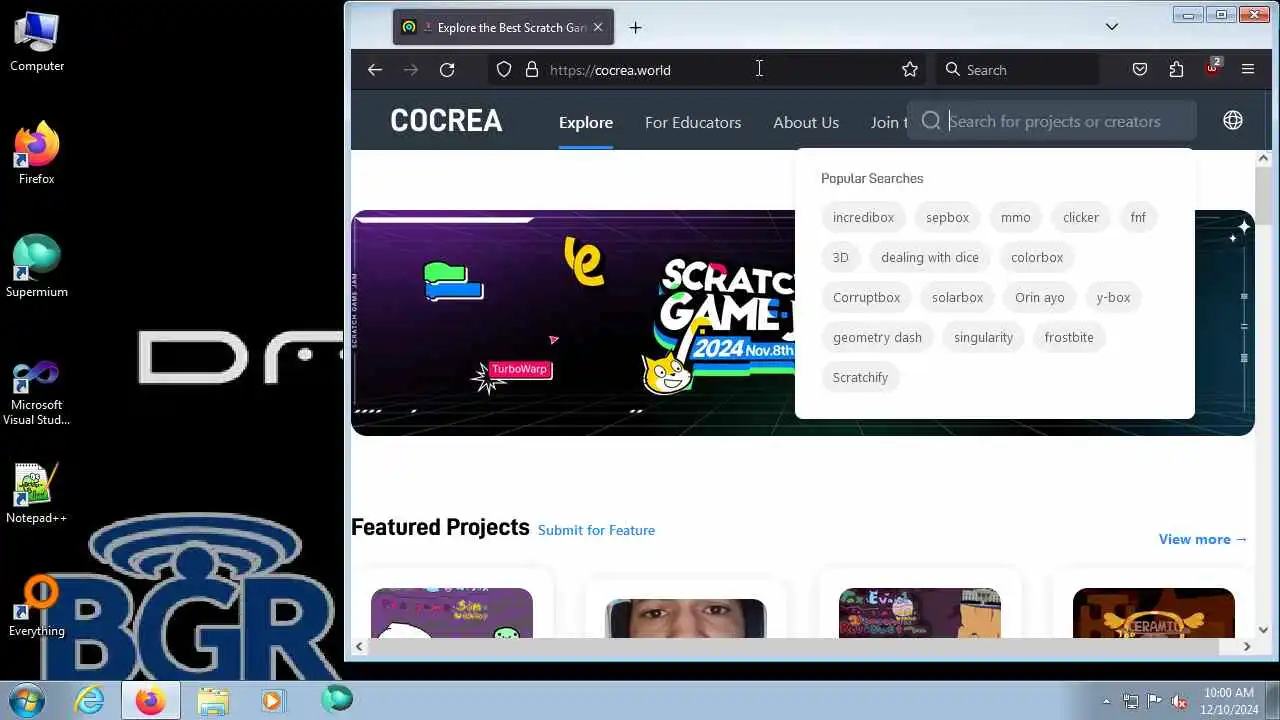Open Supermium from the taskbar
Viewport: 1280px width, 720px height.
[x=337, y=699]
